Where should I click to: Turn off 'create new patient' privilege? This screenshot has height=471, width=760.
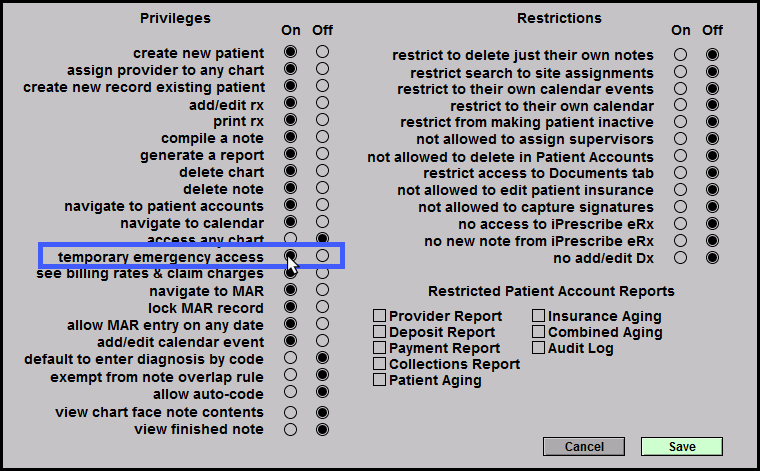coord(322,52)
